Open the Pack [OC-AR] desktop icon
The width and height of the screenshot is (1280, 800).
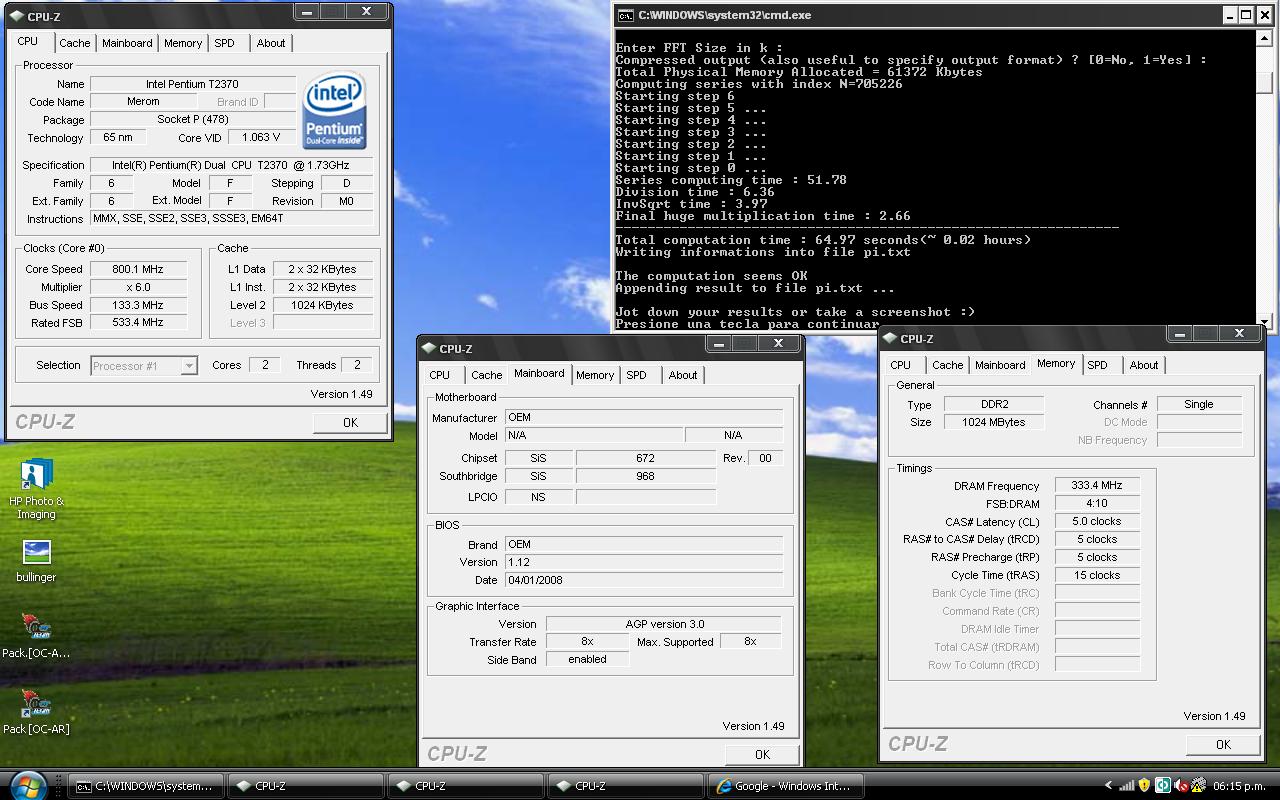(36, 712)
